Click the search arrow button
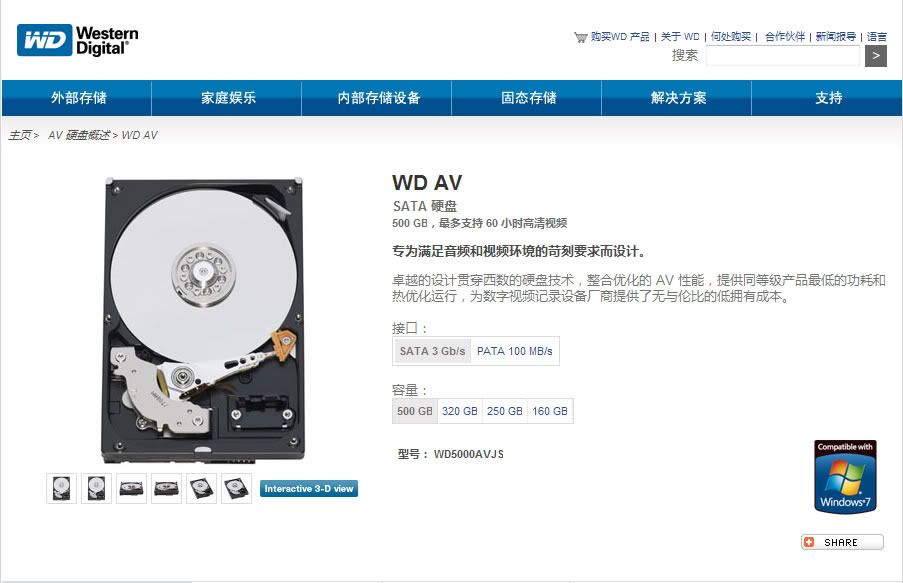 [x=875, y=56]
